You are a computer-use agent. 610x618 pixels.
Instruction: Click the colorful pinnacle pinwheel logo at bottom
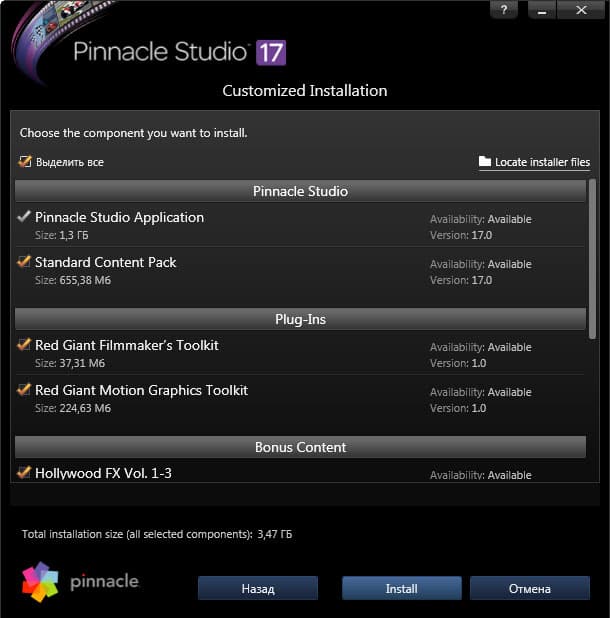[40, 580]
